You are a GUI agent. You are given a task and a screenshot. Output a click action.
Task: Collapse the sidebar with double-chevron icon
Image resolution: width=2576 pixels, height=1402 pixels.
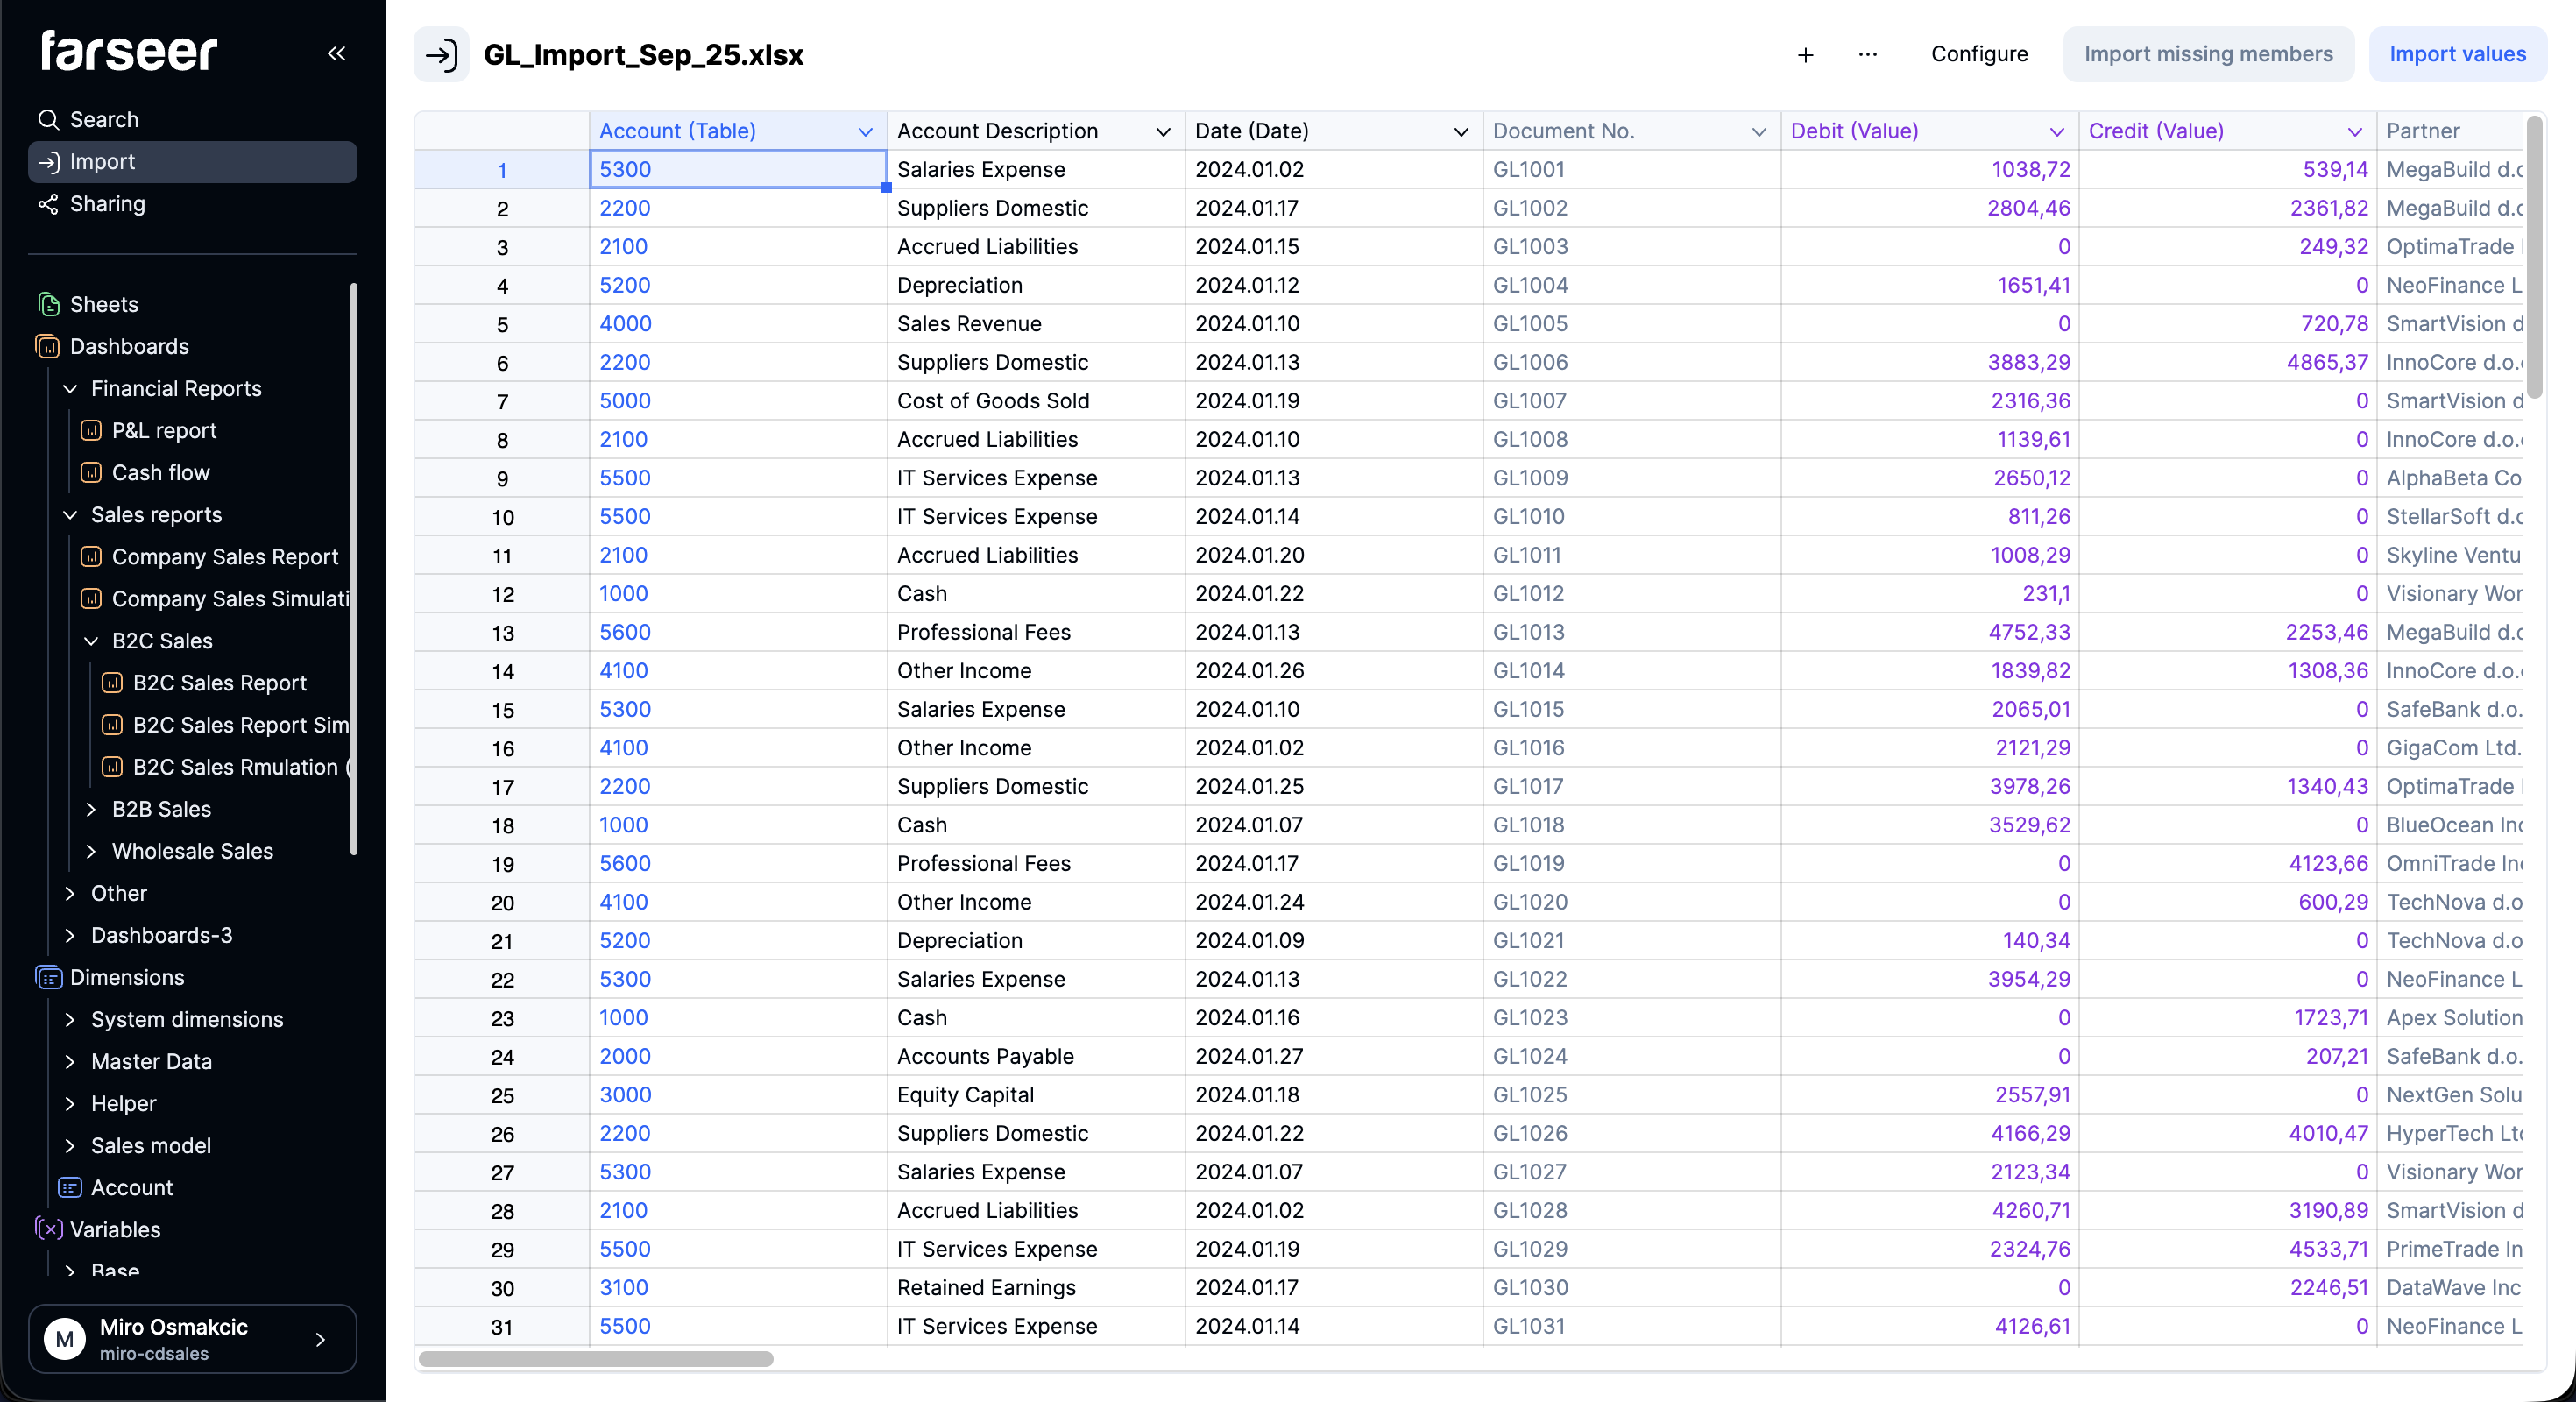(x=336, y=53)
